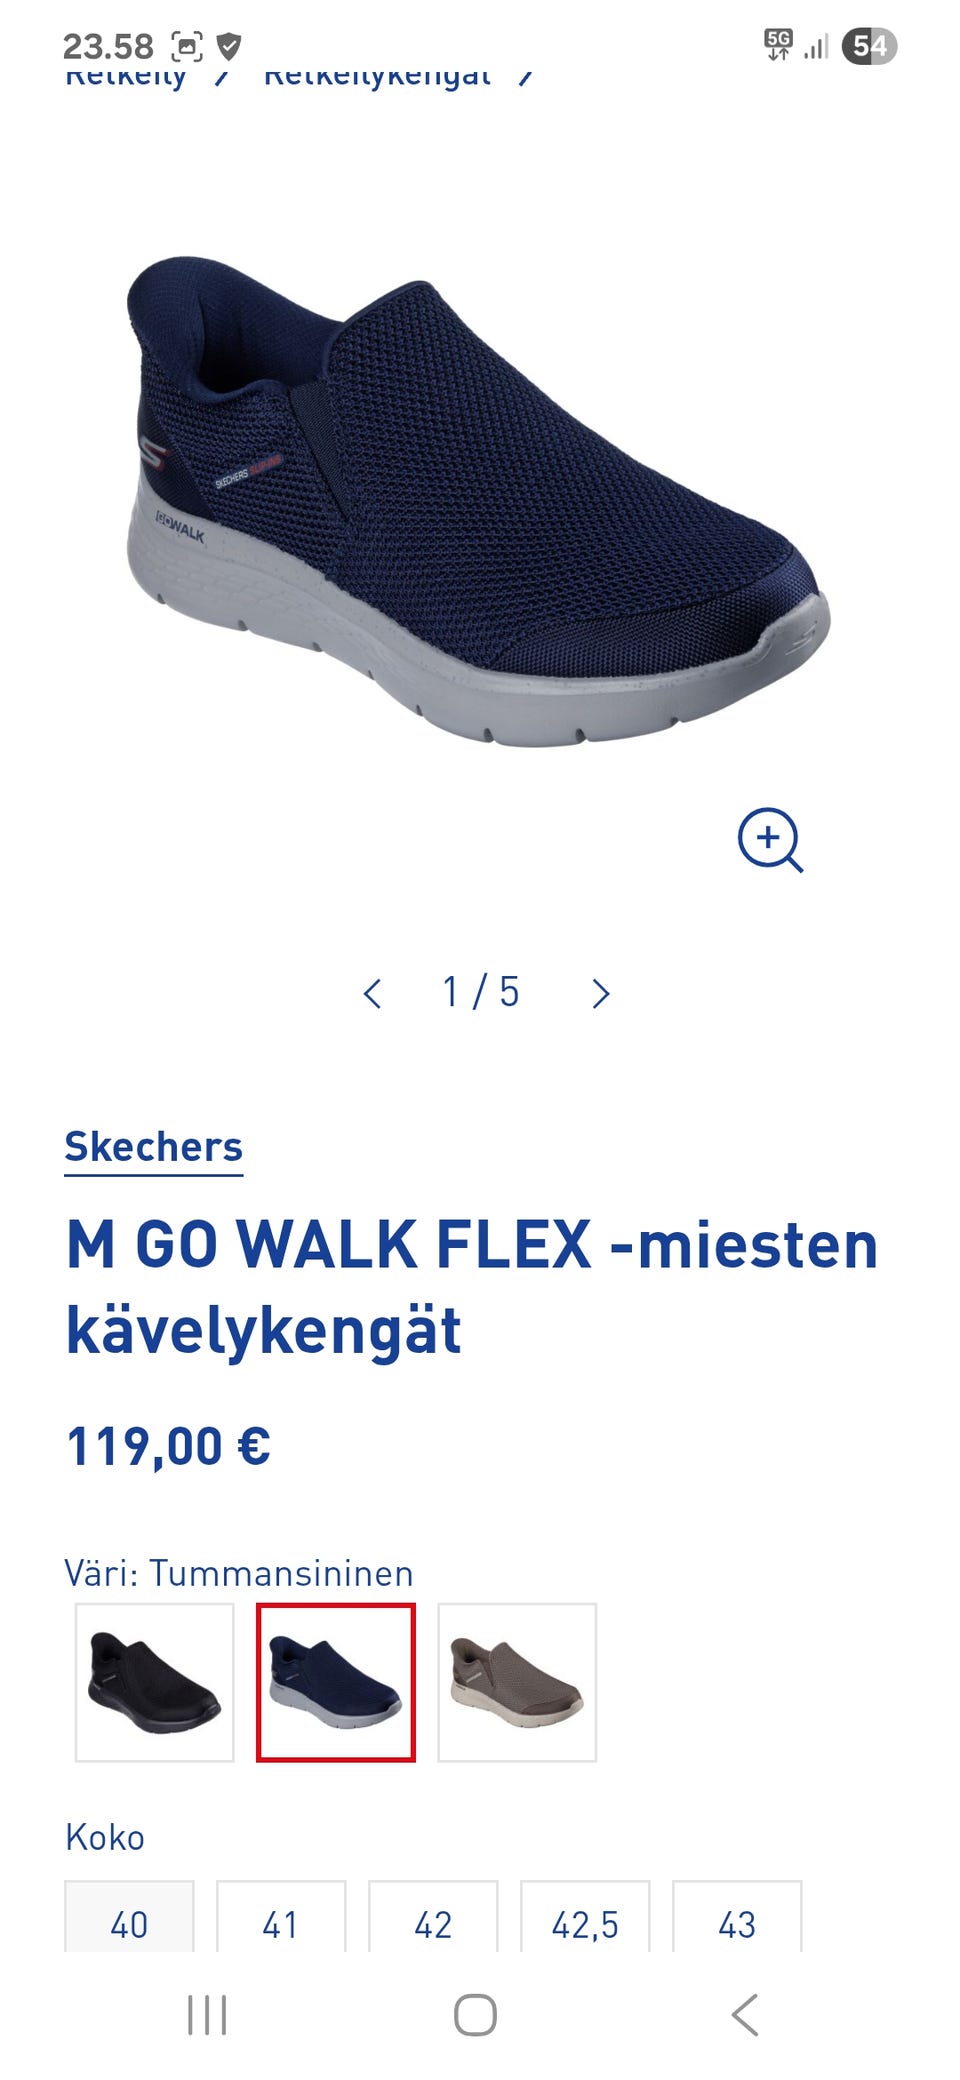
Task: Go to next product image arrow
Action: (x=600, y=994)
